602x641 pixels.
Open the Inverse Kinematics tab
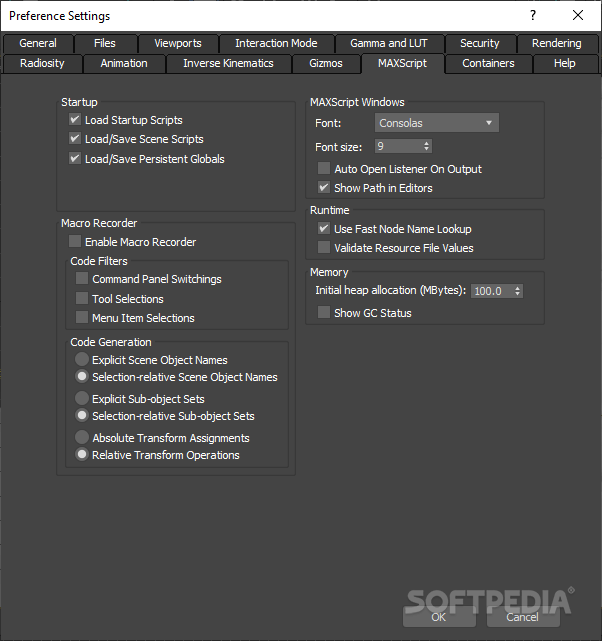[x=228, y=63]
